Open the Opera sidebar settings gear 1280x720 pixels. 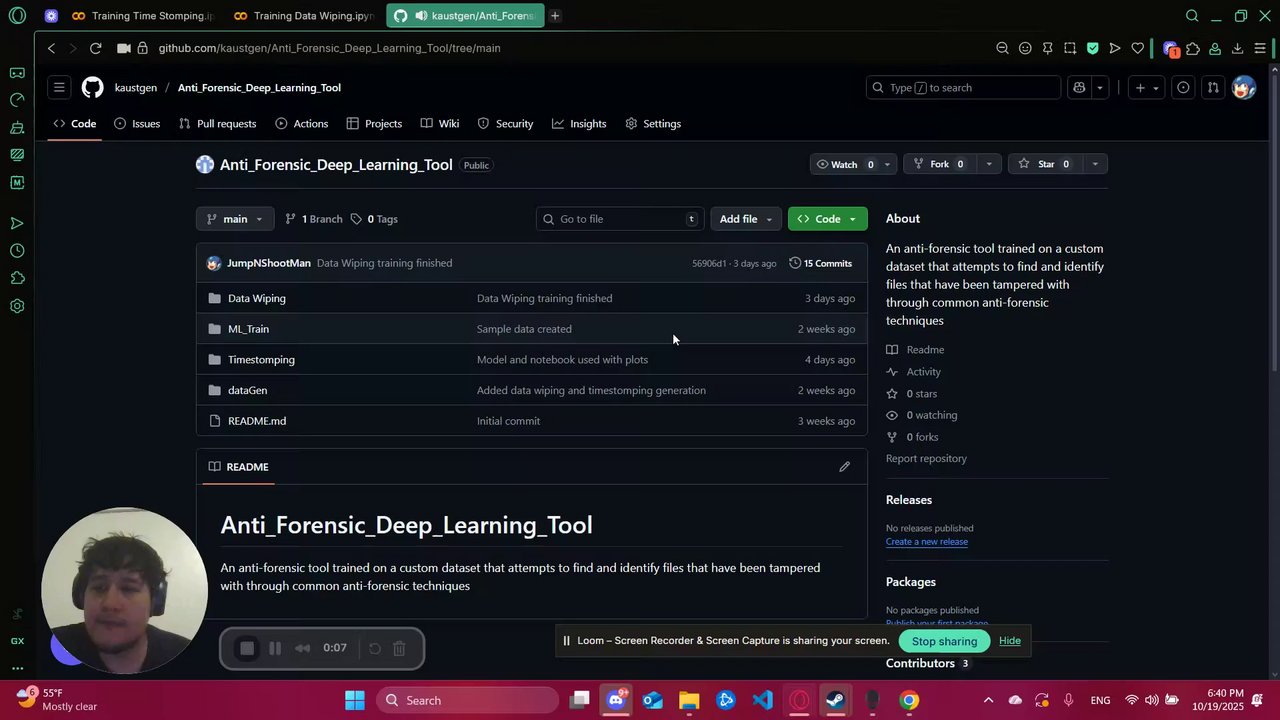point(17,306)
